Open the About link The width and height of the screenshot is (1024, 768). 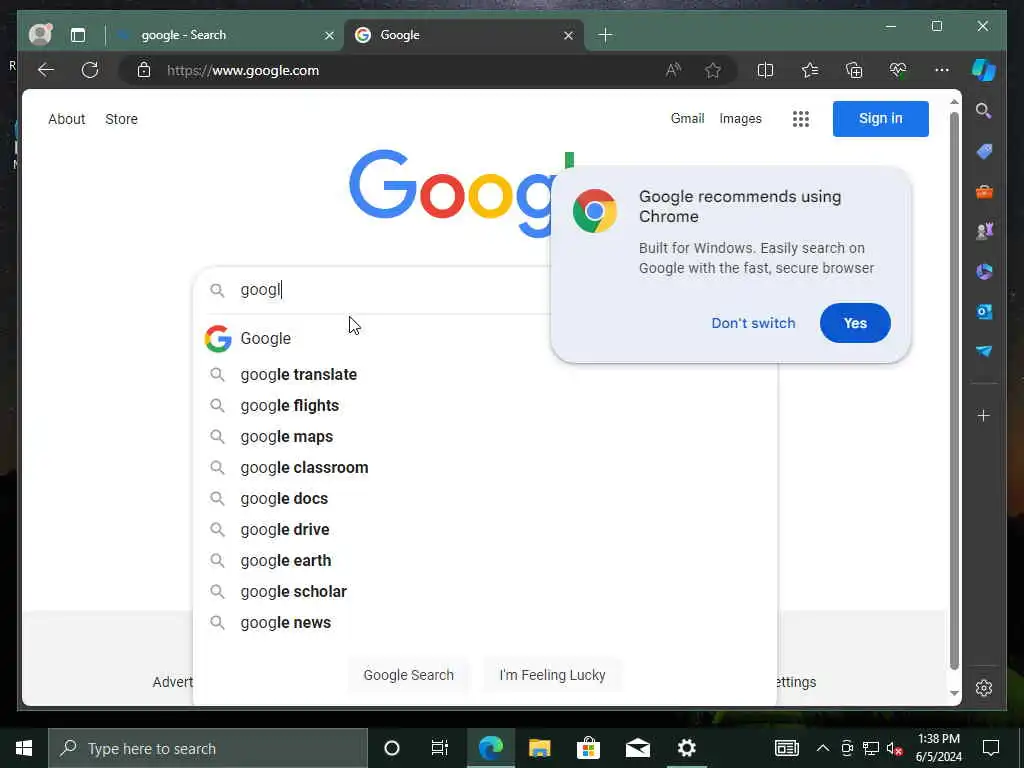pos(67,119)
